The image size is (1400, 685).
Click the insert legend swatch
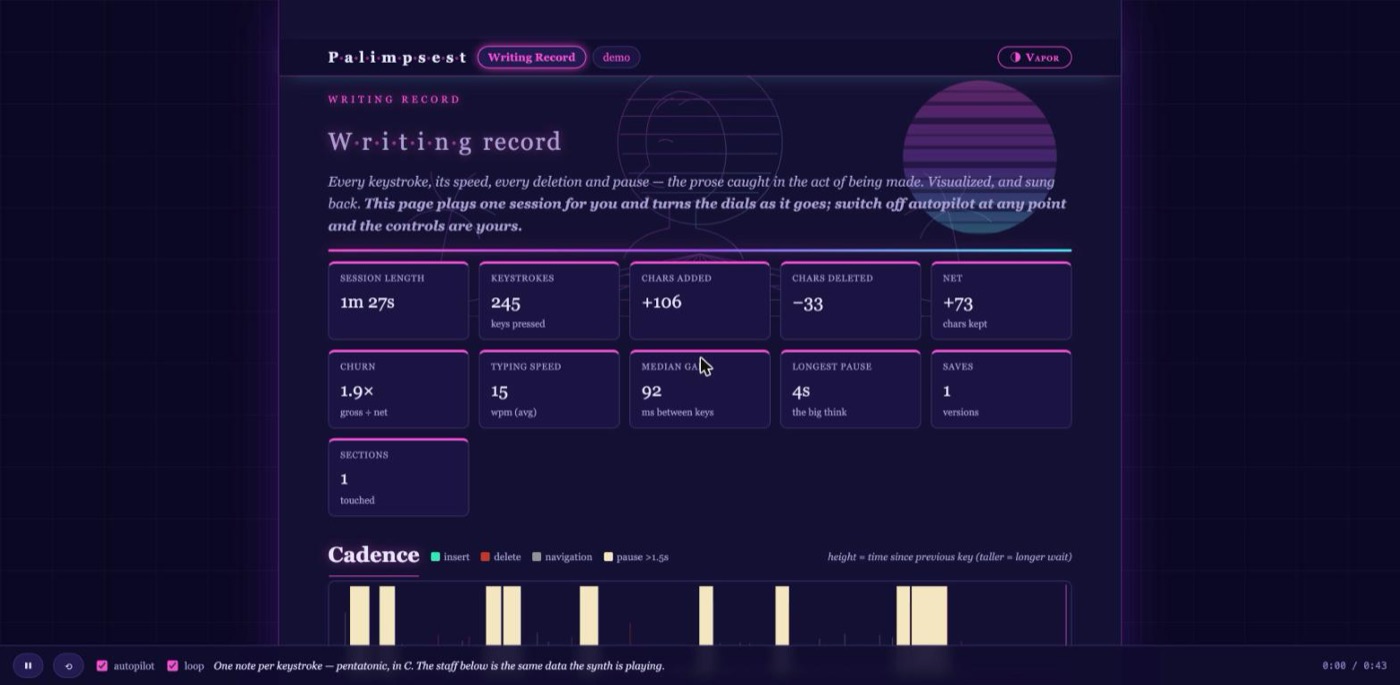pos(435,557)
